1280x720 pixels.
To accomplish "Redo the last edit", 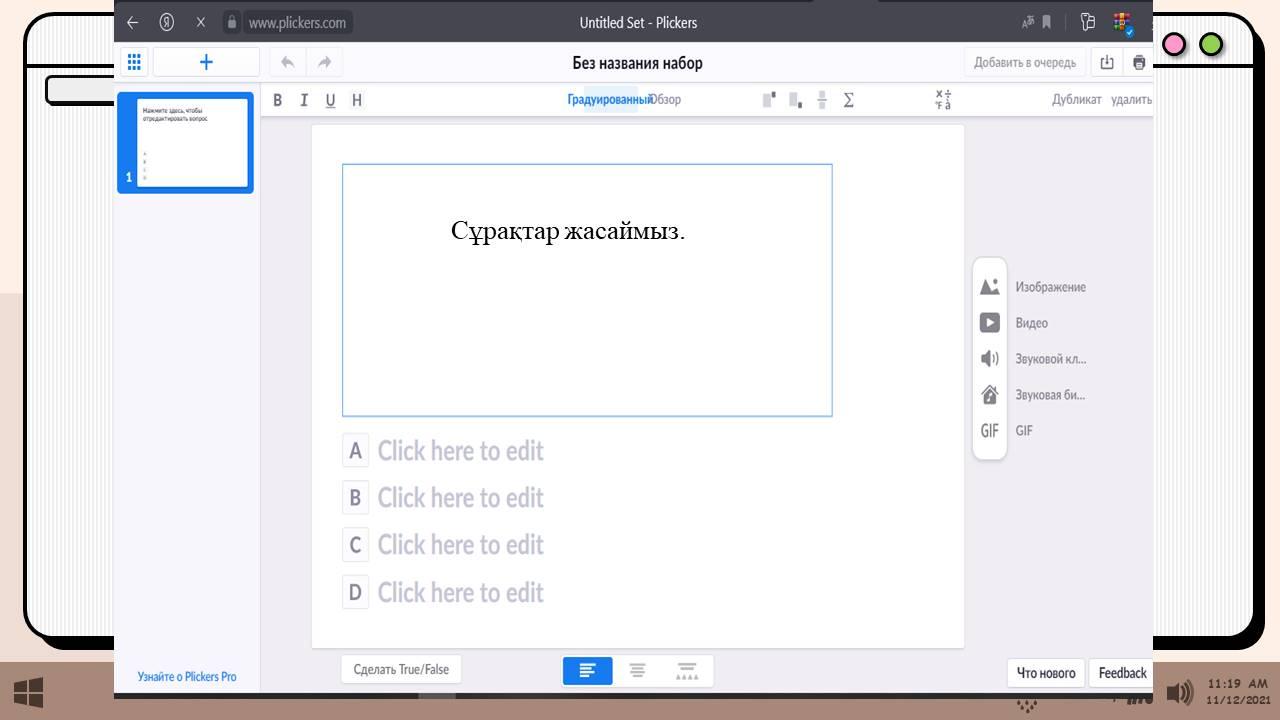I will point(324,62).
